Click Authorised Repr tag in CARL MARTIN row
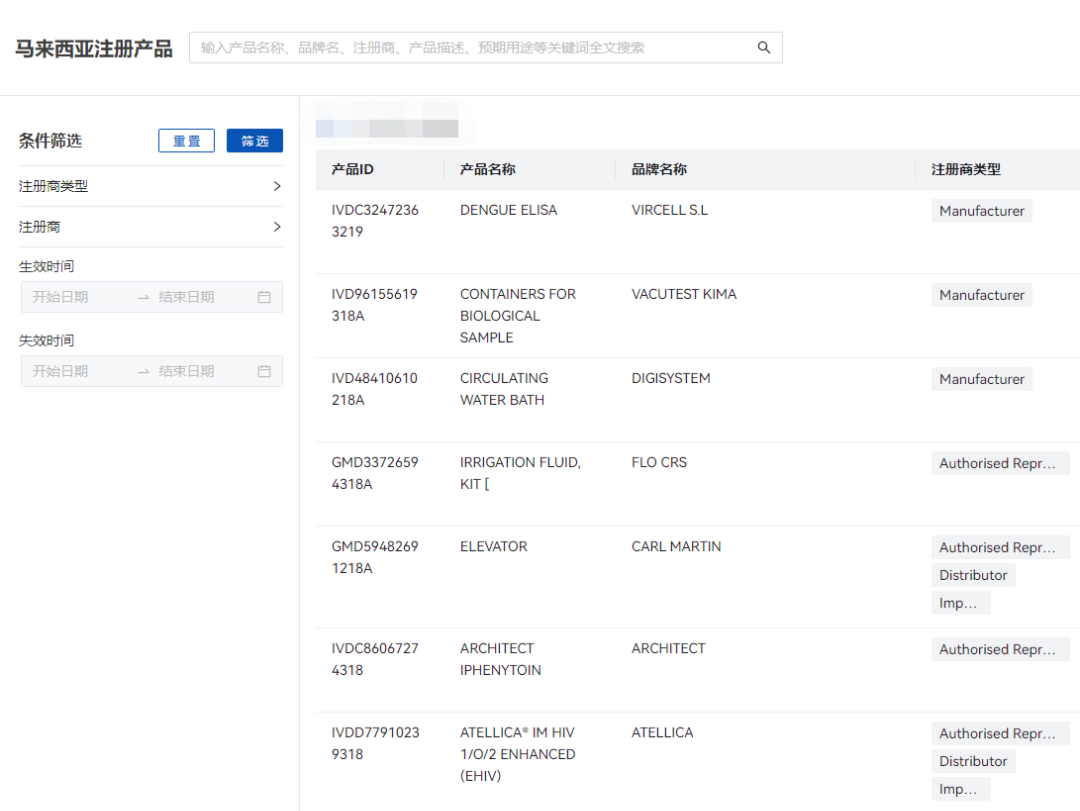 1000,547
